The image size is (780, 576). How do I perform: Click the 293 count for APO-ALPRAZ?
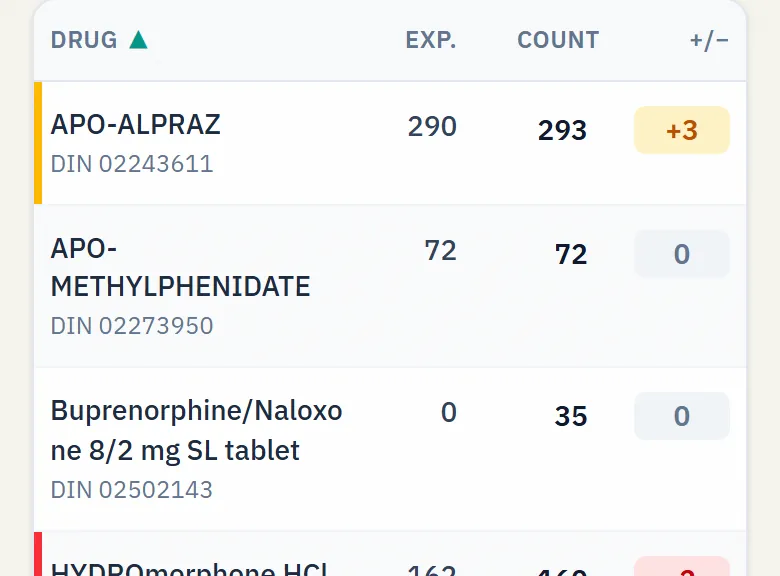pos(562,130)
